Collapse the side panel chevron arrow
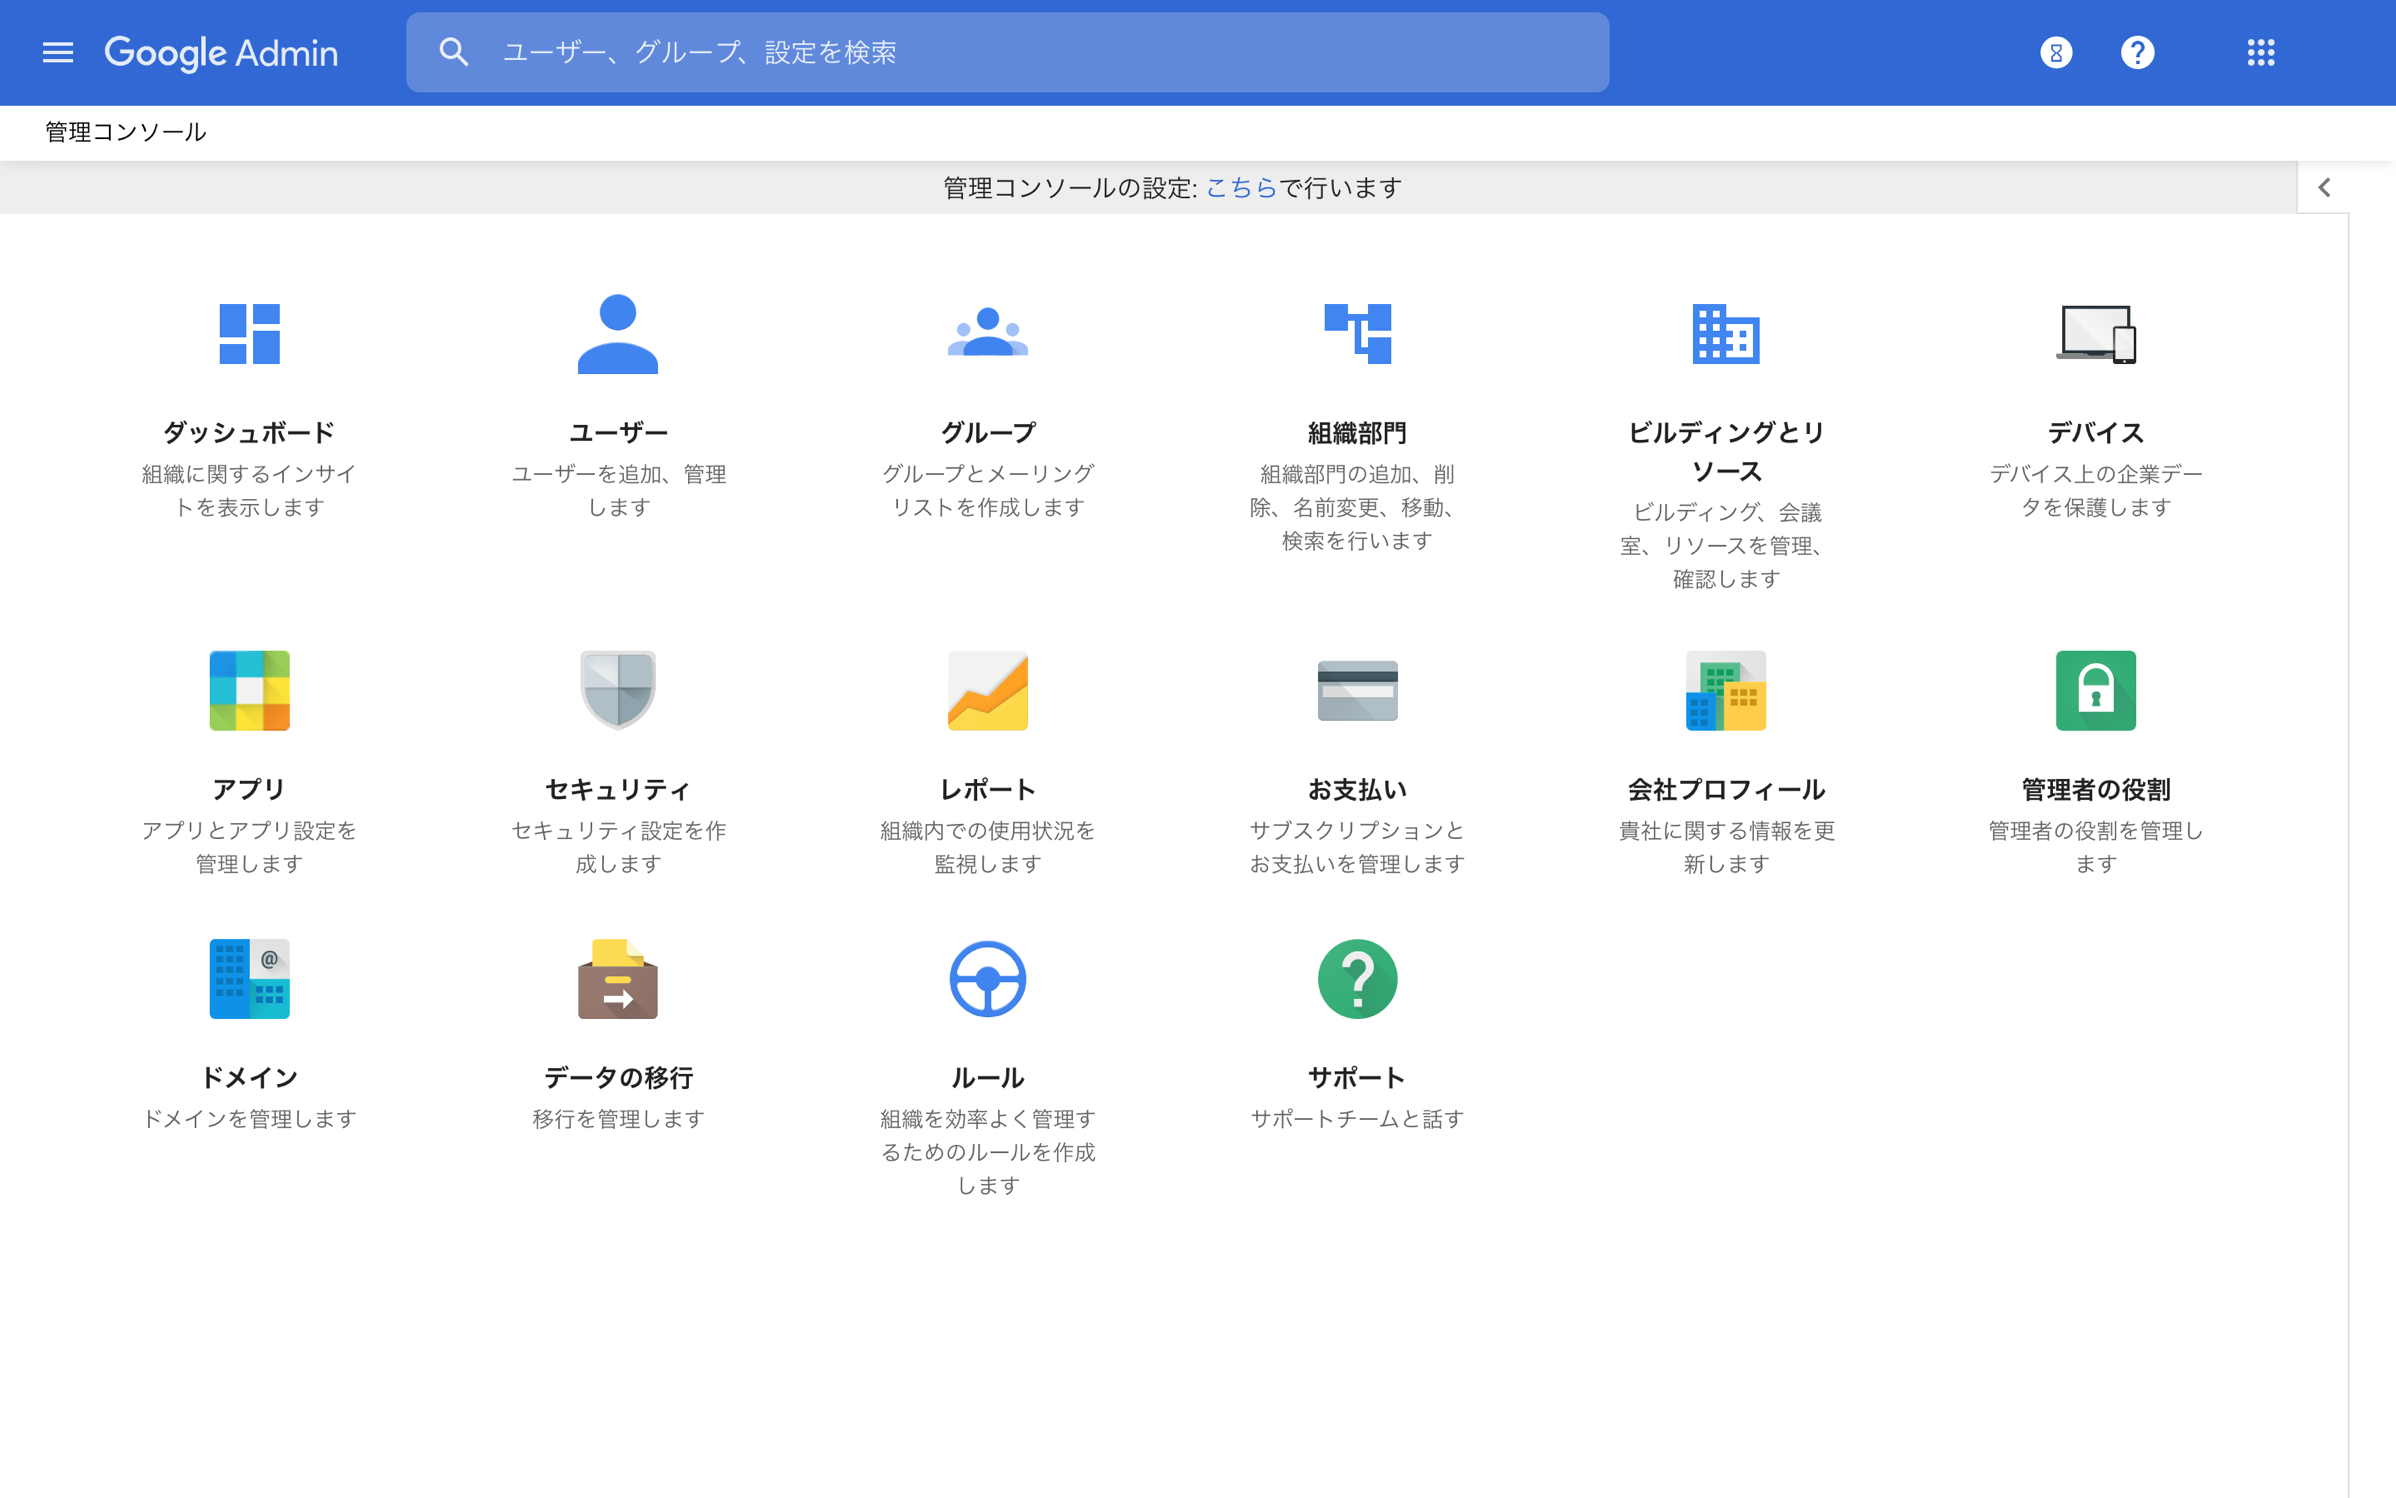Viewport: 2396px width, 1498px height. tap(2324, 188)
